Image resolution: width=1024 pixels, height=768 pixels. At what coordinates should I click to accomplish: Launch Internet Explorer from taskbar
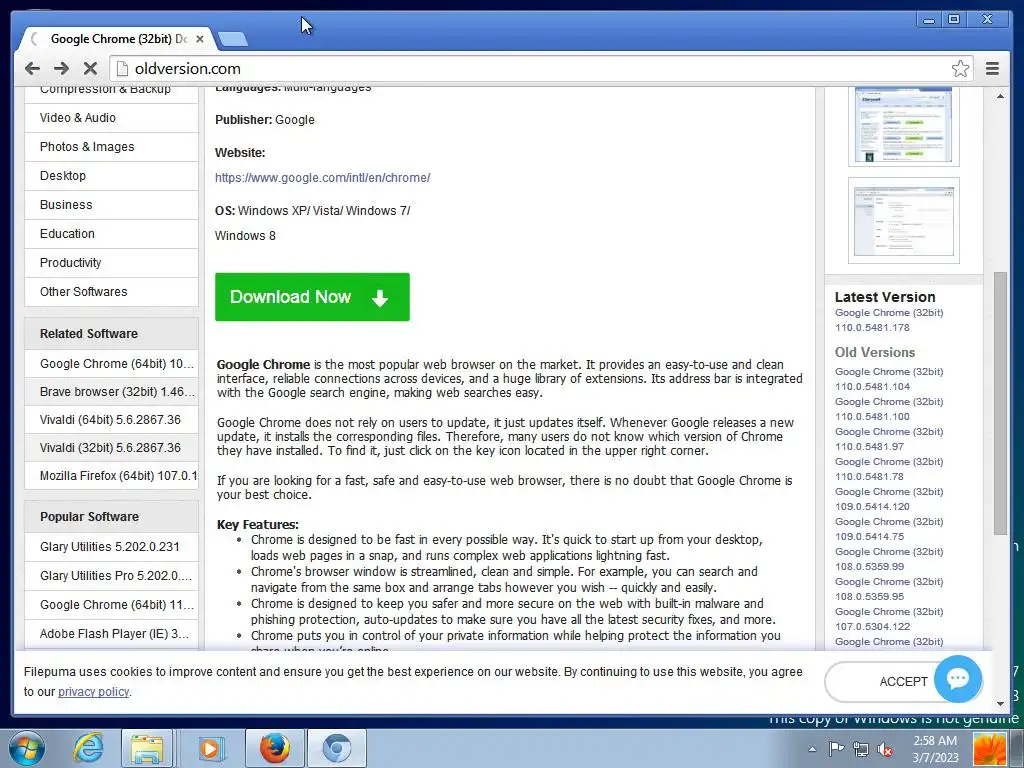click(88, 748)
